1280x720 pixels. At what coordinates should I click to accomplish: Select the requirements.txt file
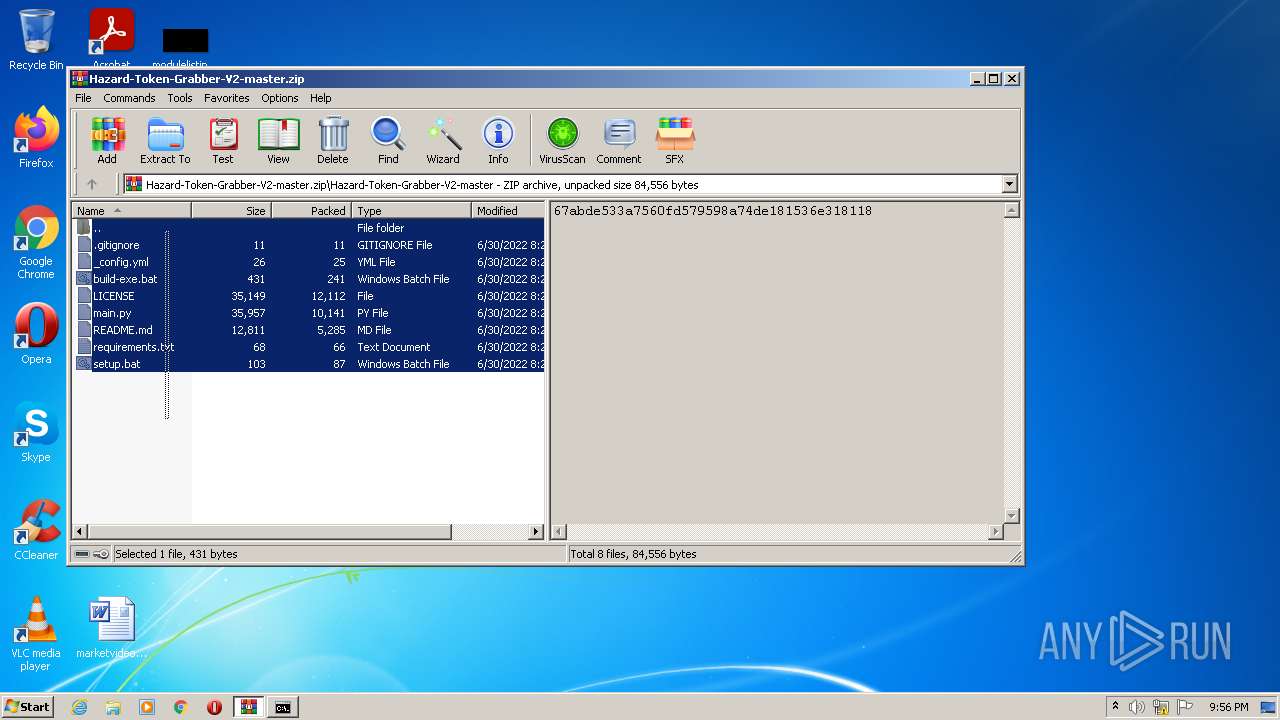(x=308, y=347)
